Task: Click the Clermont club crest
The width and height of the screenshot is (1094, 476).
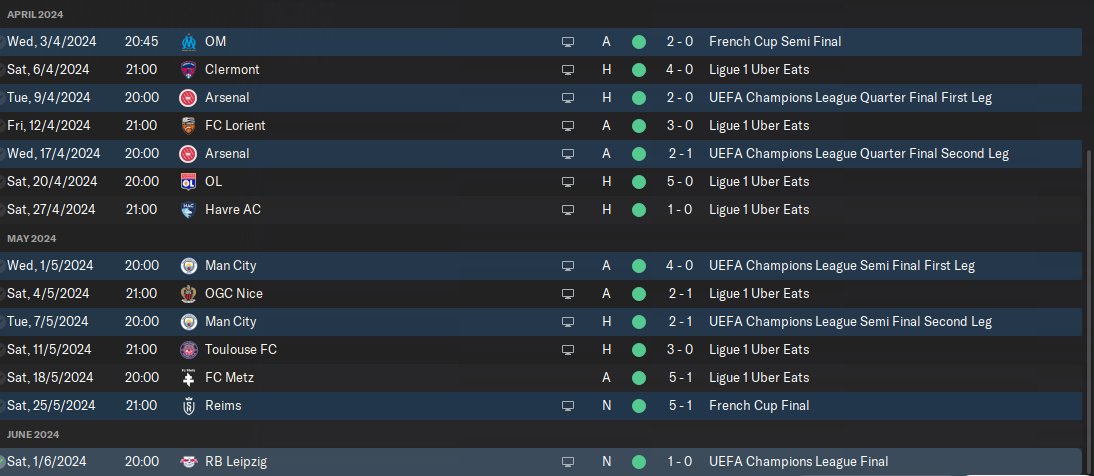Action: (188, 70)
